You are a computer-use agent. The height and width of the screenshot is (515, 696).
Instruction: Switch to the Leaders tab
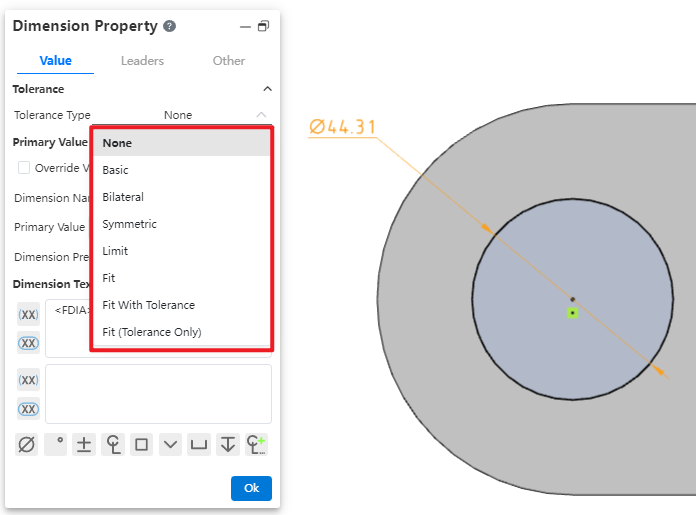click(142, 61)
